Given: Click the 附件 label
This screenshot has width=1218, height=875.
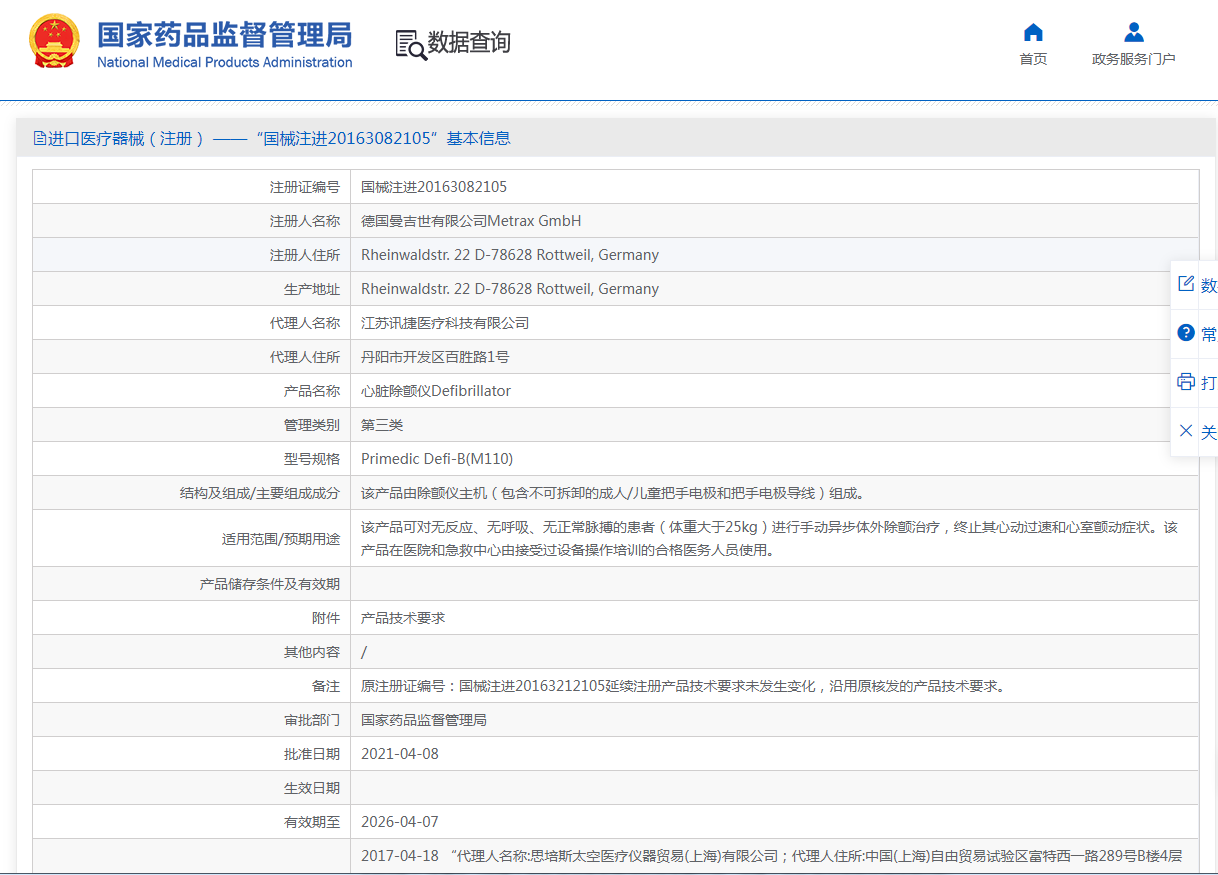Looking at the screenshot, I should coord(326,618).
